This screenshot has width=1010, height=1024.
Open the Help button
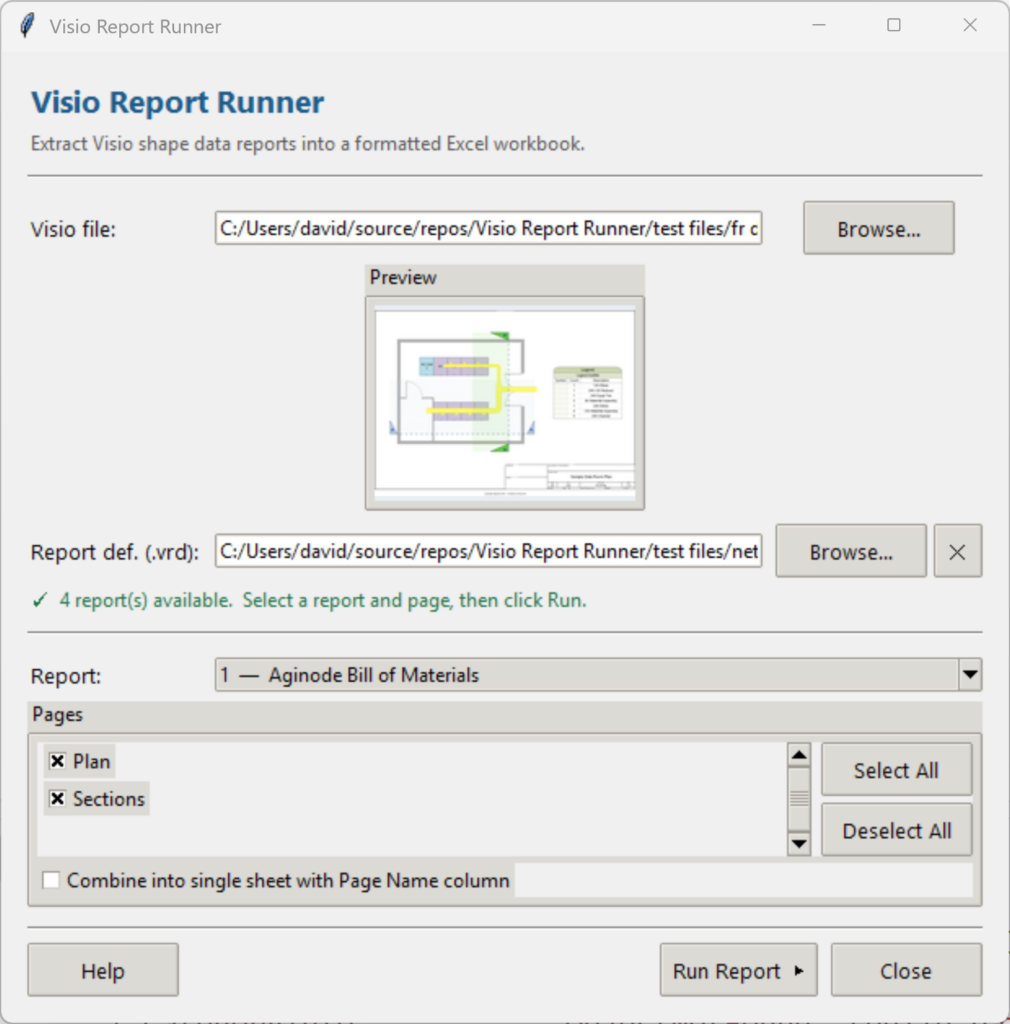coord(103,970)
